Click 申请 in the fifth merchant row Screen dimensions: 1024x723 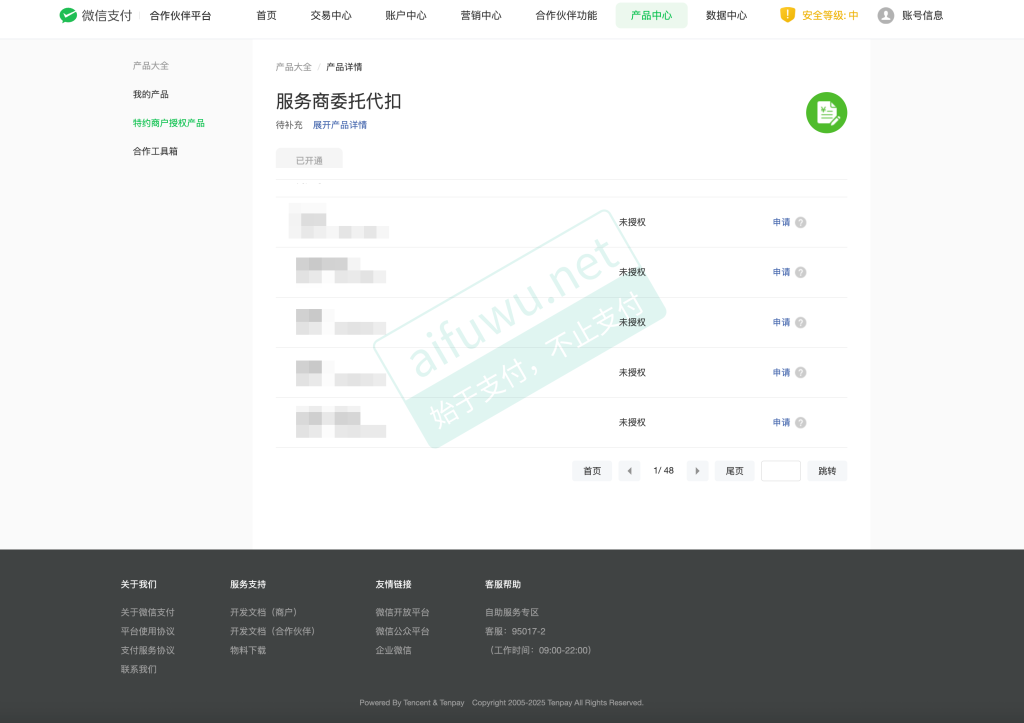(781, 423)
